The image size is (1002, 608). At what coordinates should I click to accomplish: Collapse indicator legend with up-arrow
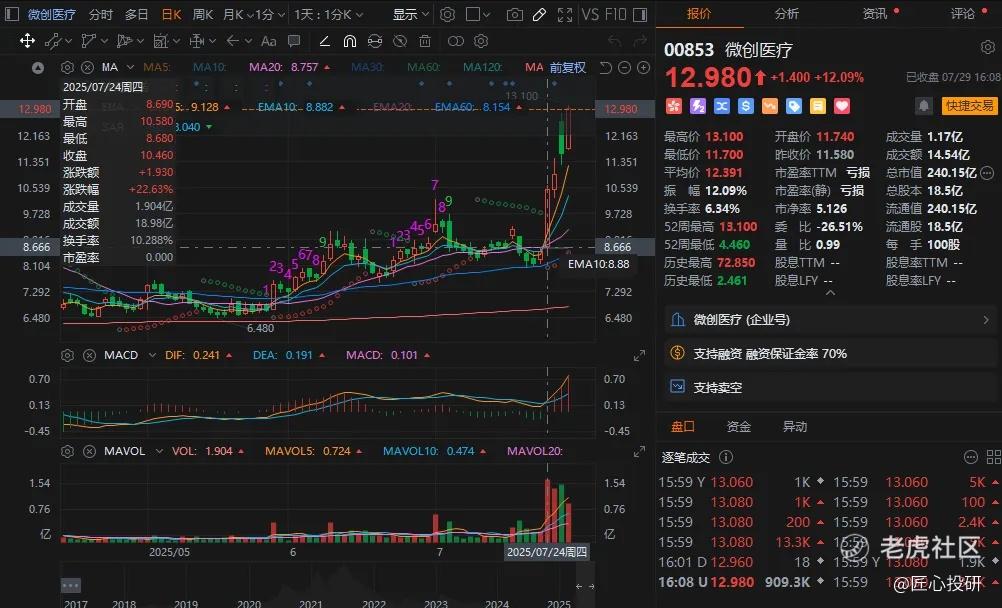tap(38, 67)
